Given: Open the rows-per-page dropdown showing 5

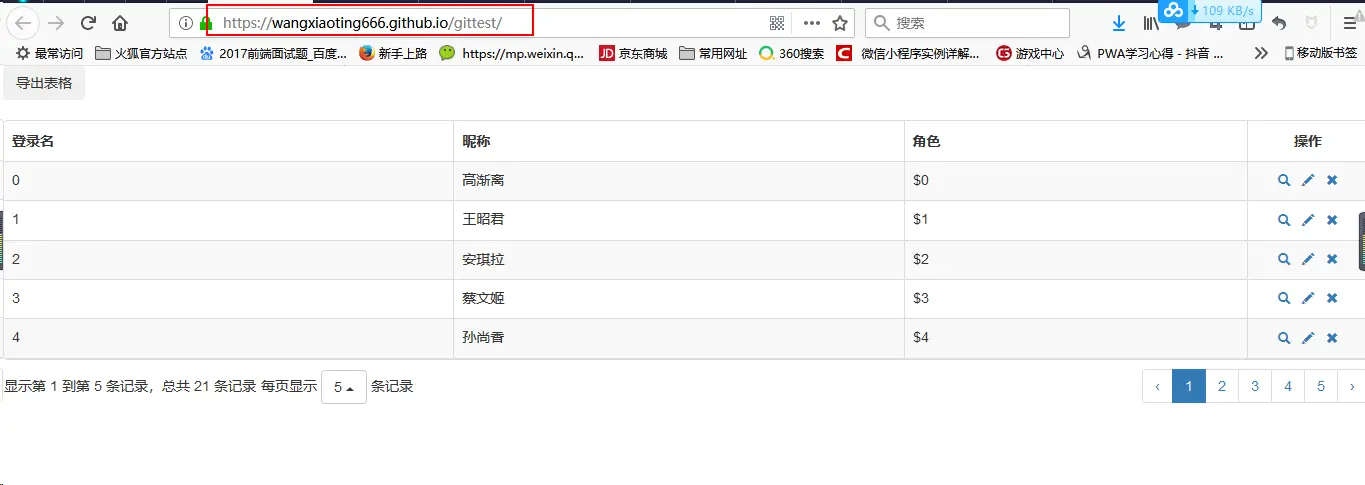Looking at the screenshot, I should (344, 387).
